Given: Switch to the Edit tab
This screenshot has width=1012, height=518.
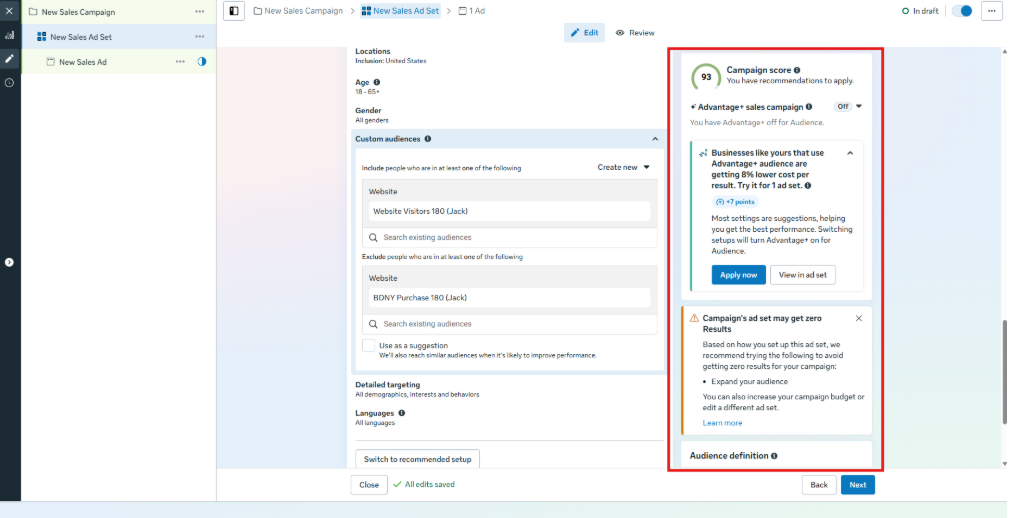Looking at the screenshot, I should pyautogui.click(x=584, y=33).
